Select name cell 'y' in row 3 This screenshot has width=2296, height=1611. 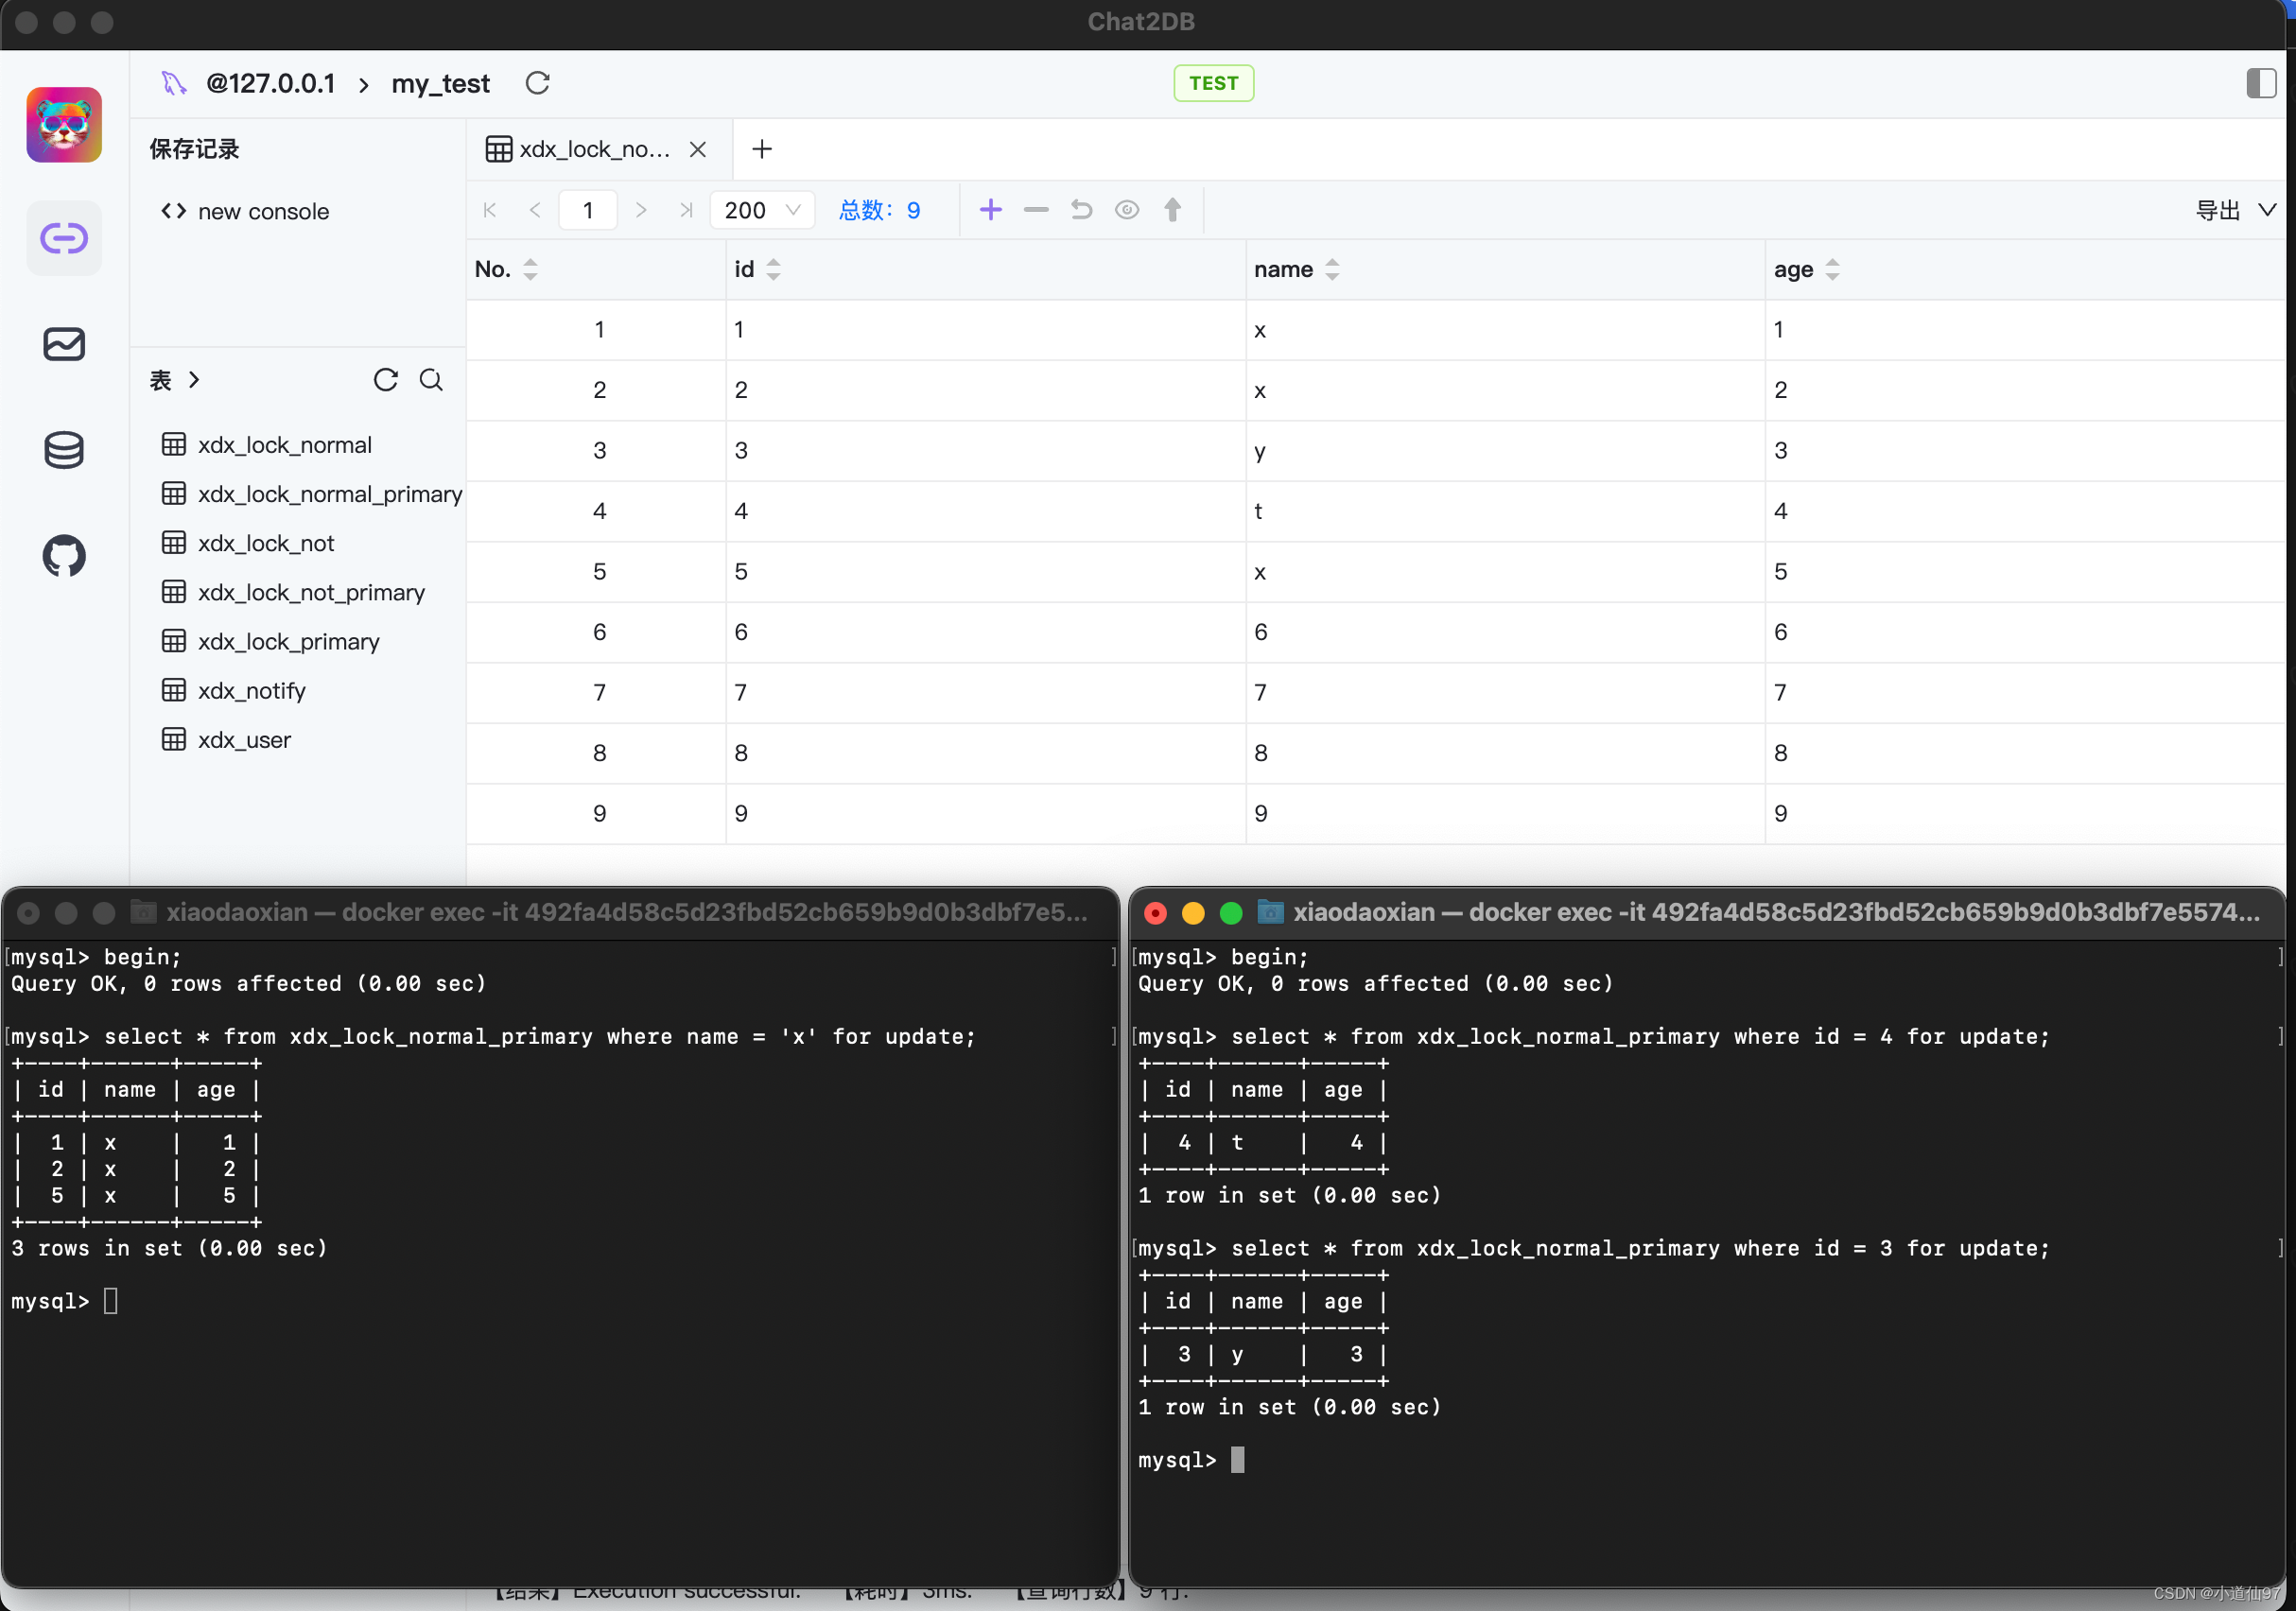1505,451
